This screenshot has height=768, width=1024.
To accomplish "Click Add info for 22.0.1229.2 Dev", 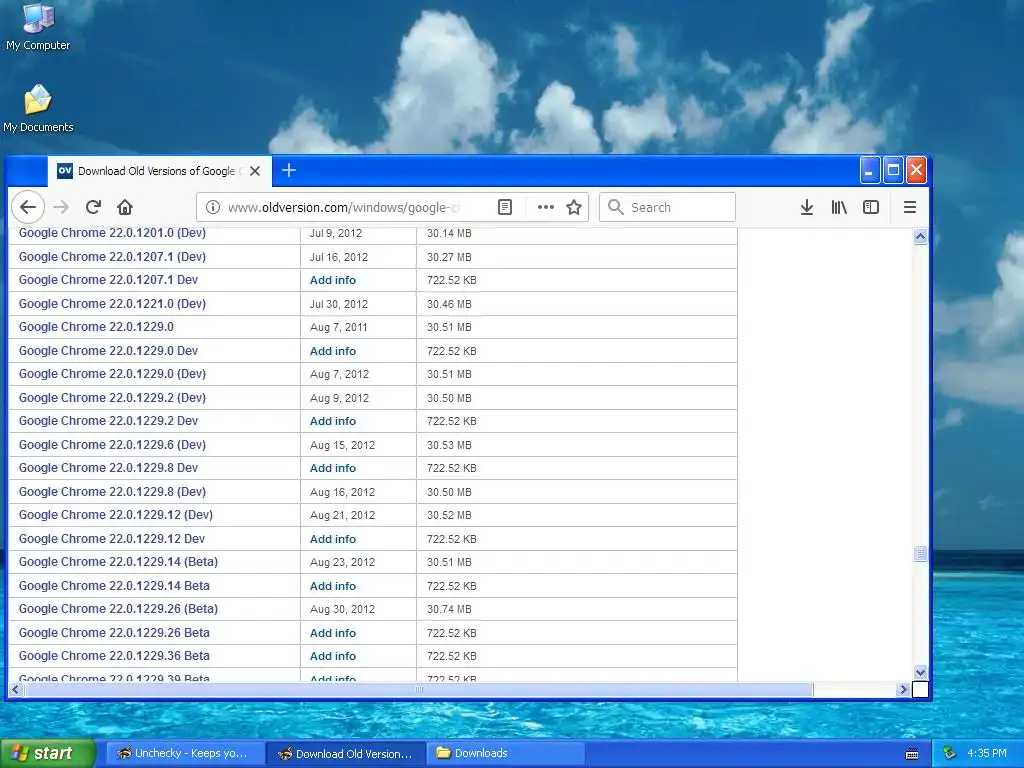I will 333,421.
